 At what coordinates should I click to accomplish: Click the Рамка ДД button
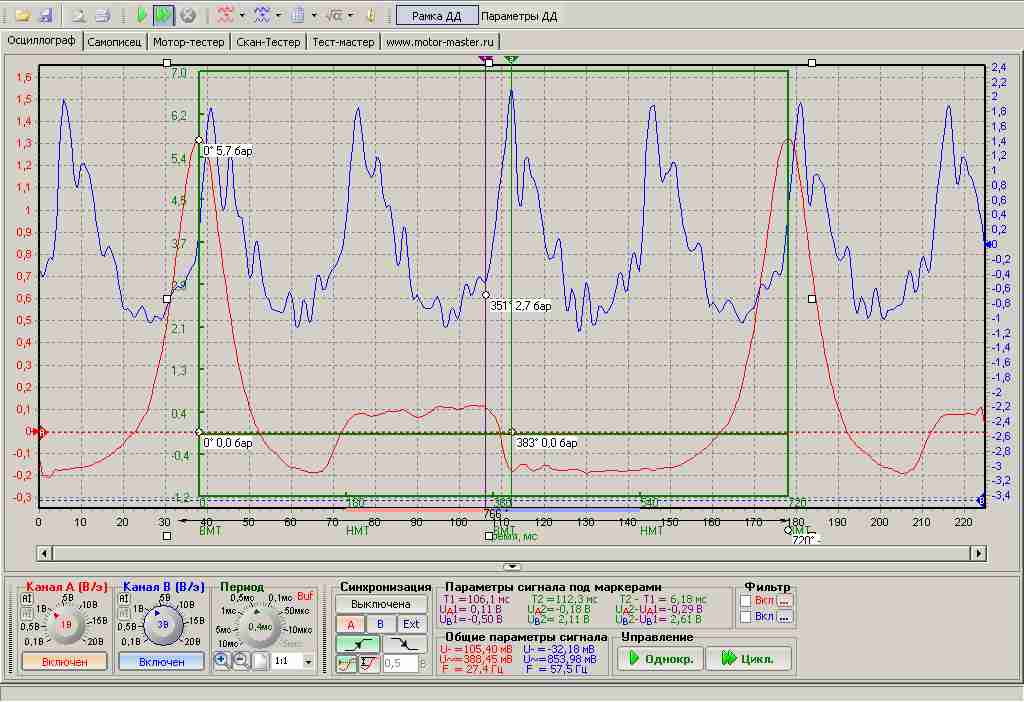[436, 16]
